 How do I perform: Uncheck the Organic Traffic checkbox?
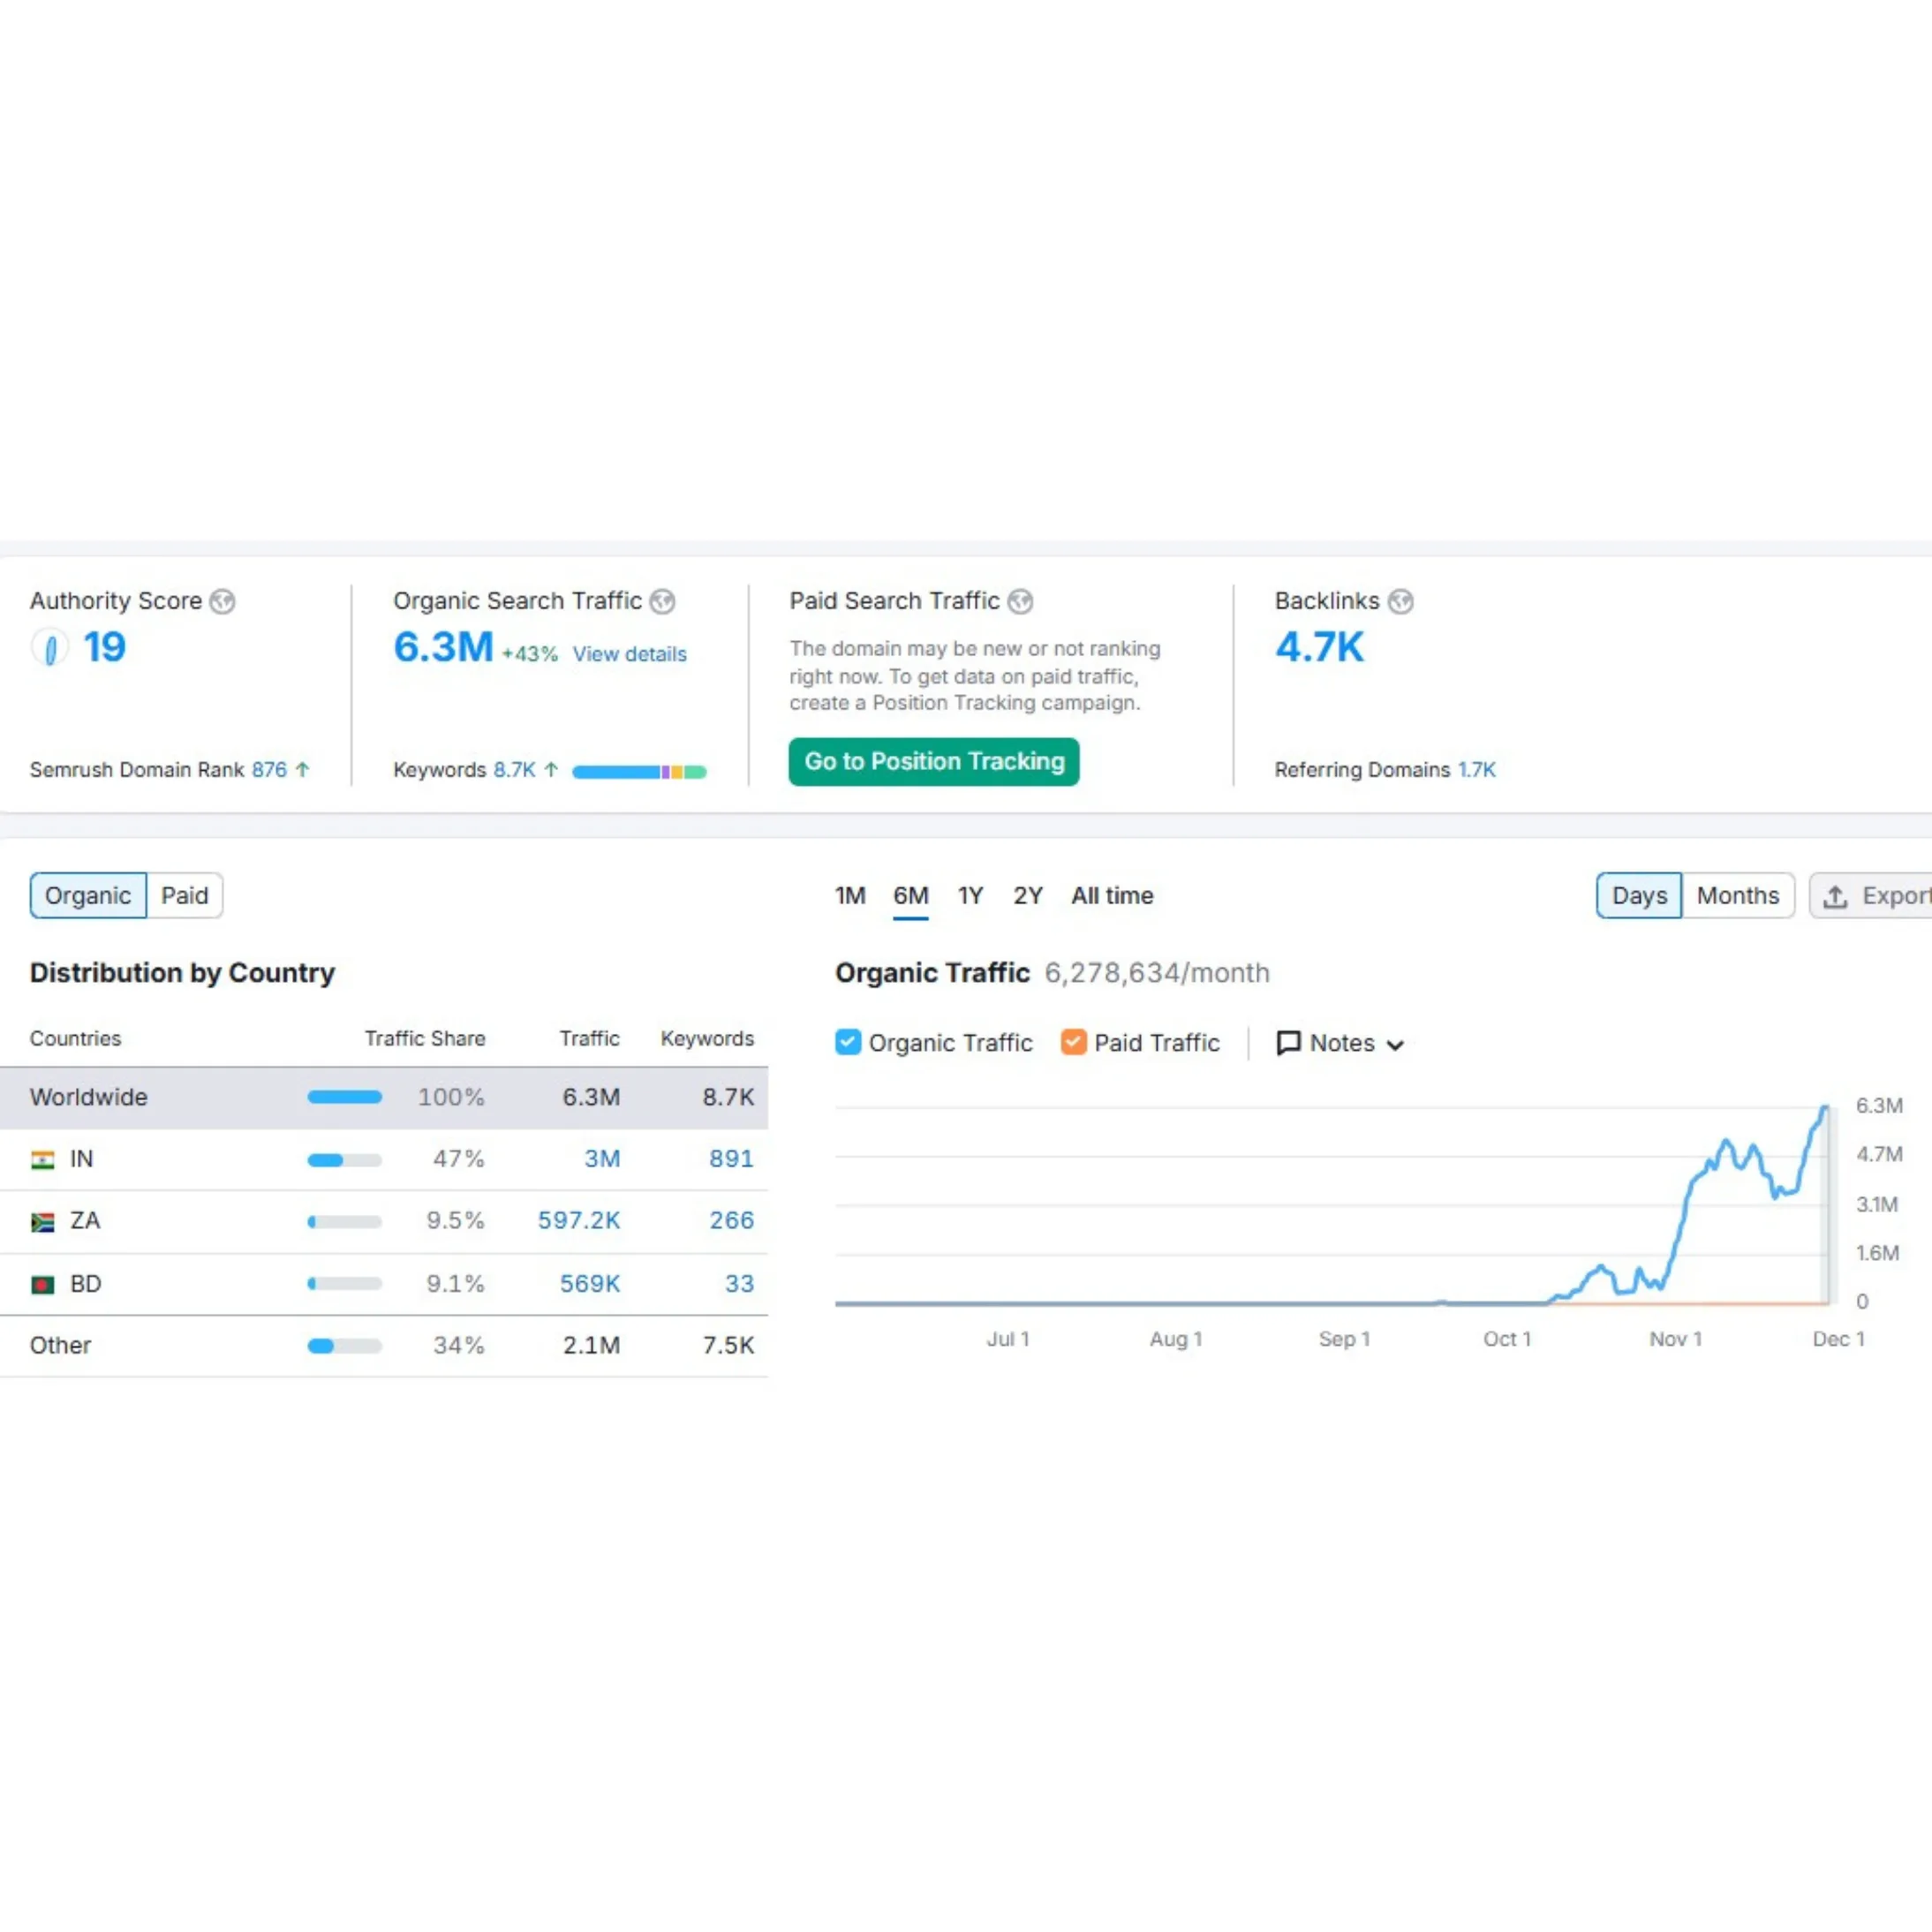(848, 1042)
